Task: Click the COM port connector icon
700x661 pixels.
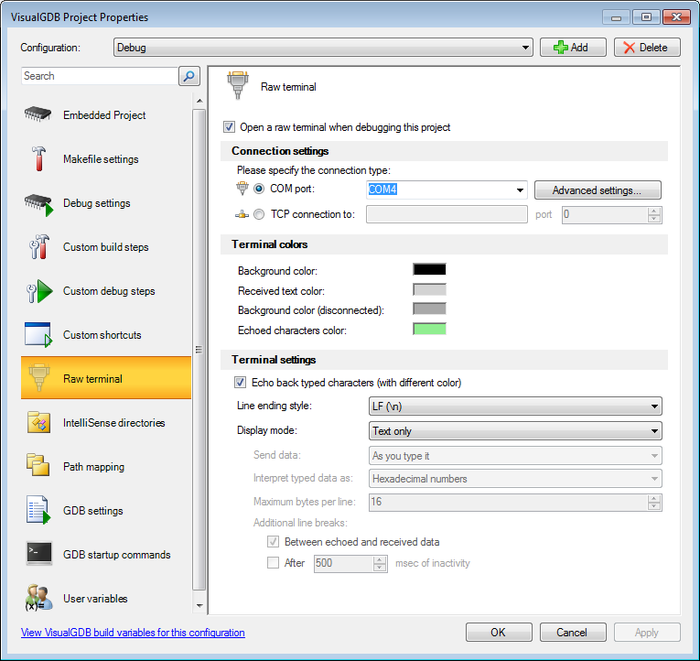Action: (x=242, y=188)
